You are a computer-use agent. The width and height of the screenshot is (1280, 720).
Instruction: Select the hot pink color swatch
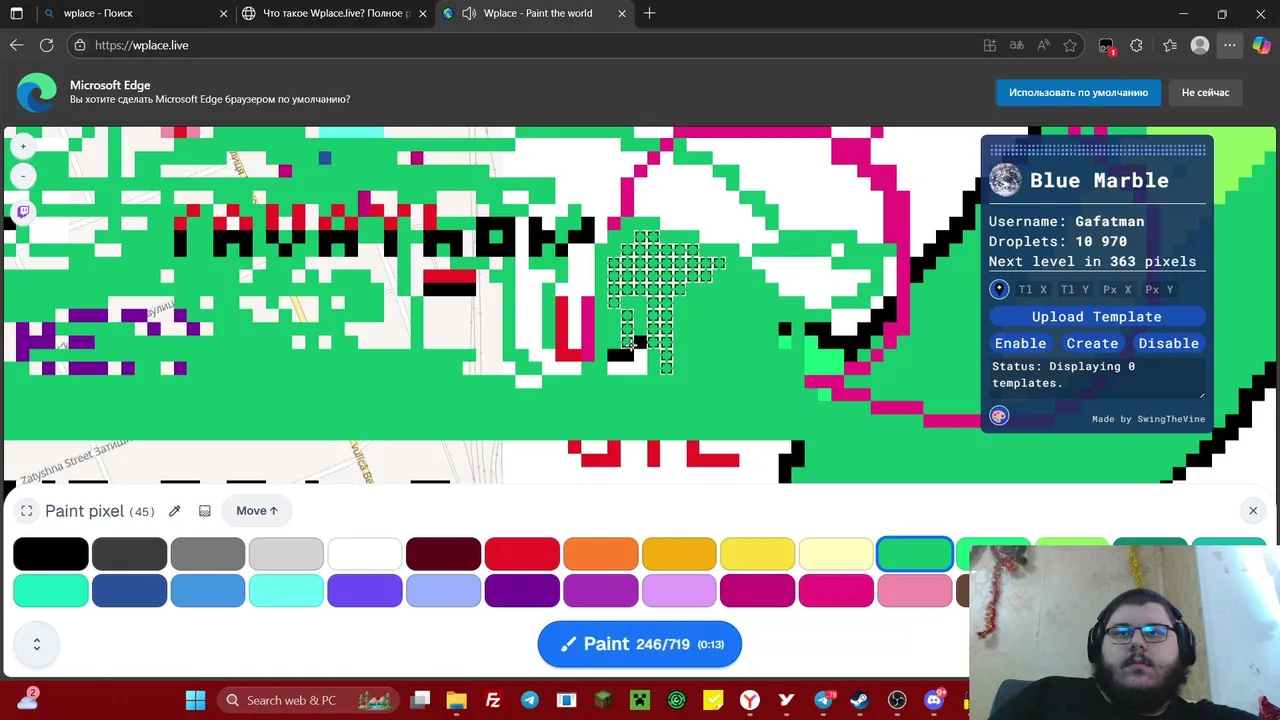836,591
